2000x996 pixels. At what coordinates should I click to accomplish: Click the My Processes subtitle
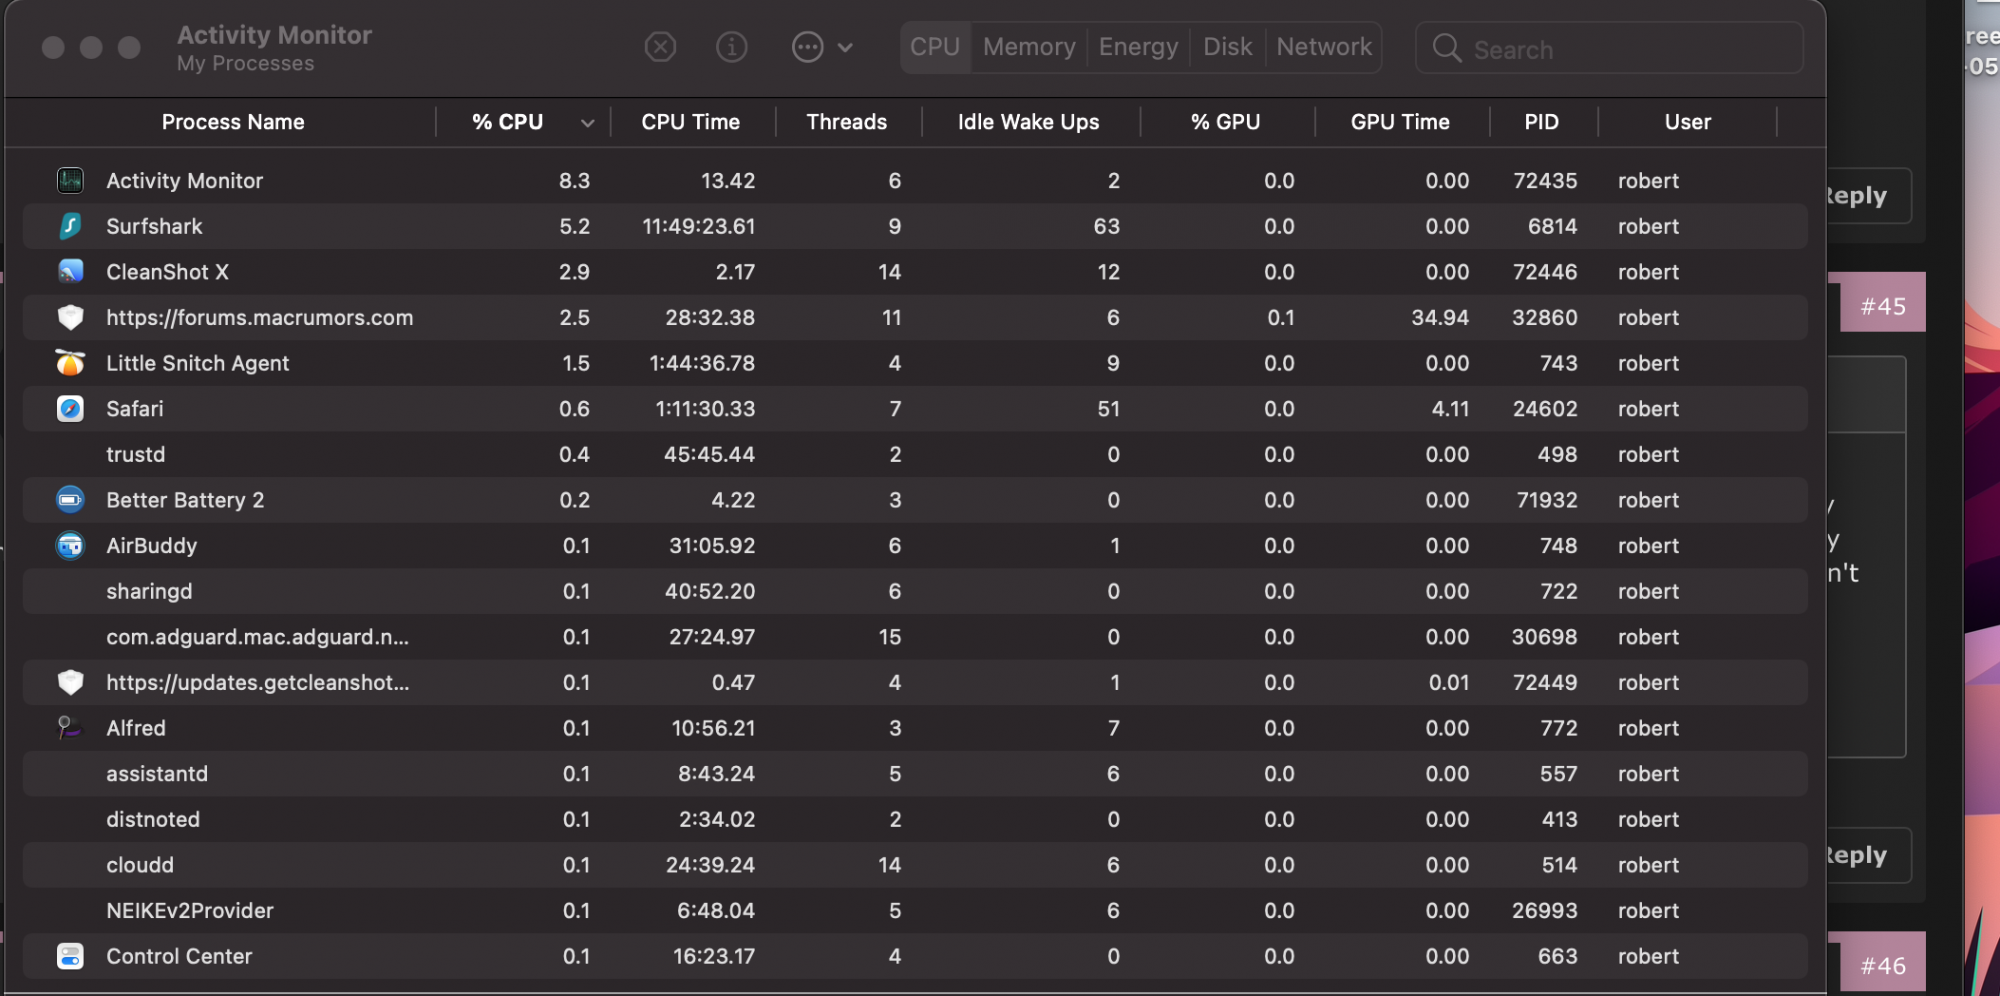pos(245,63)
